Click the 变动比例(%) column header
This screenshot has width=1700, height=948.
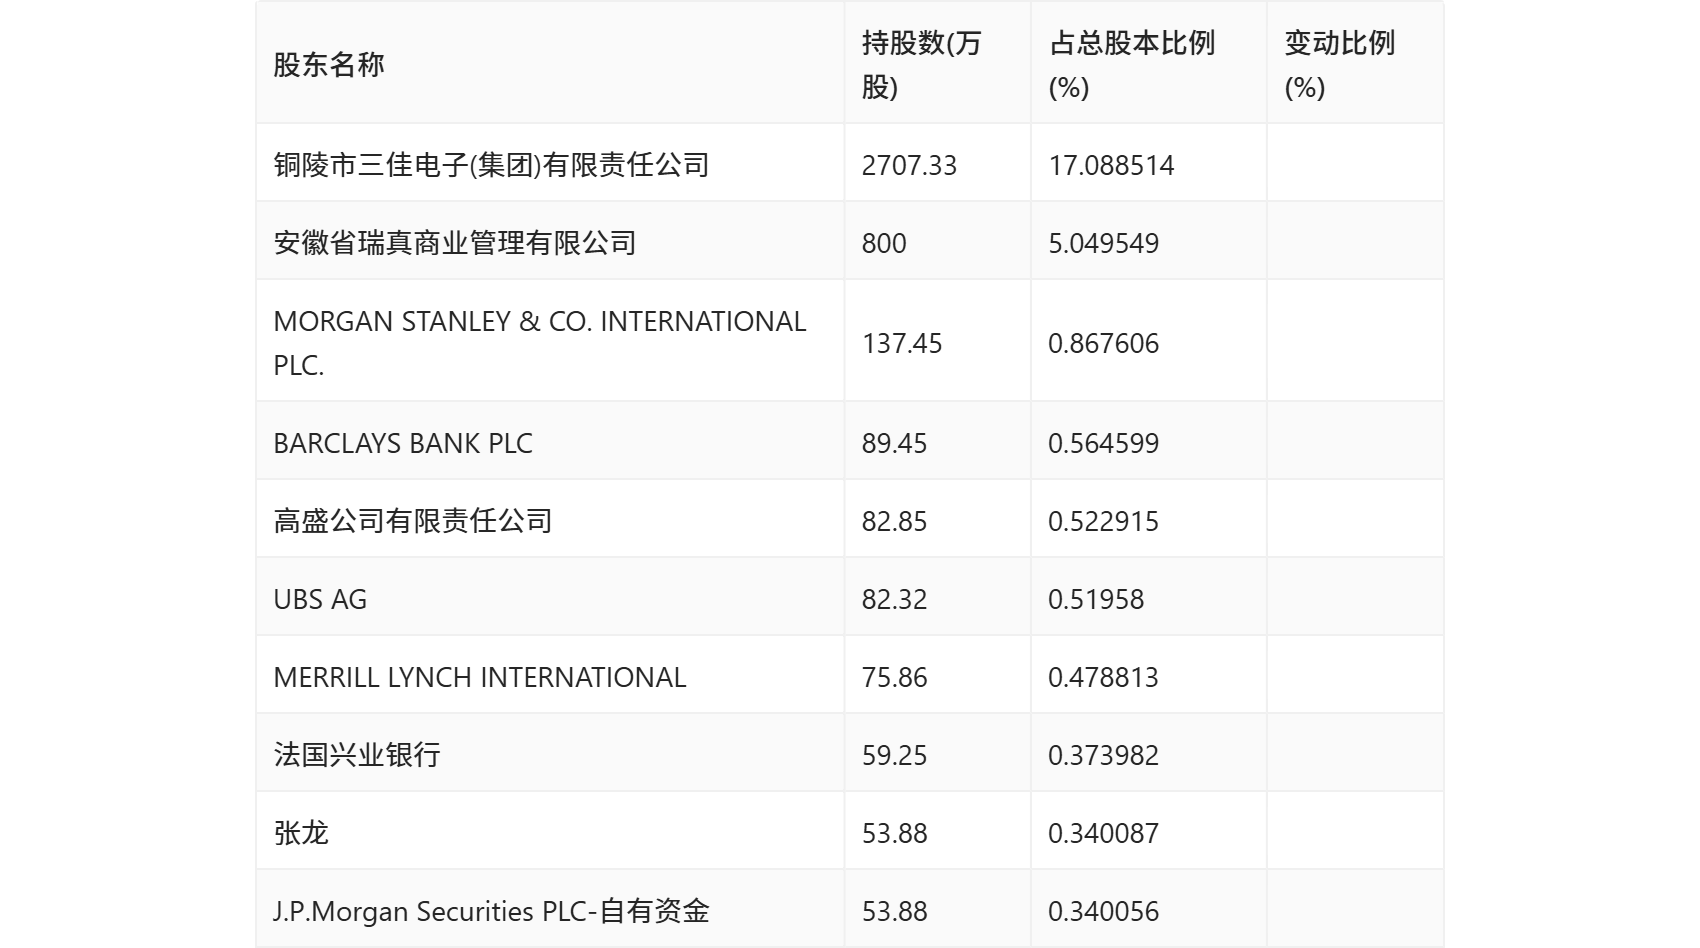[x=1339, y=65]
